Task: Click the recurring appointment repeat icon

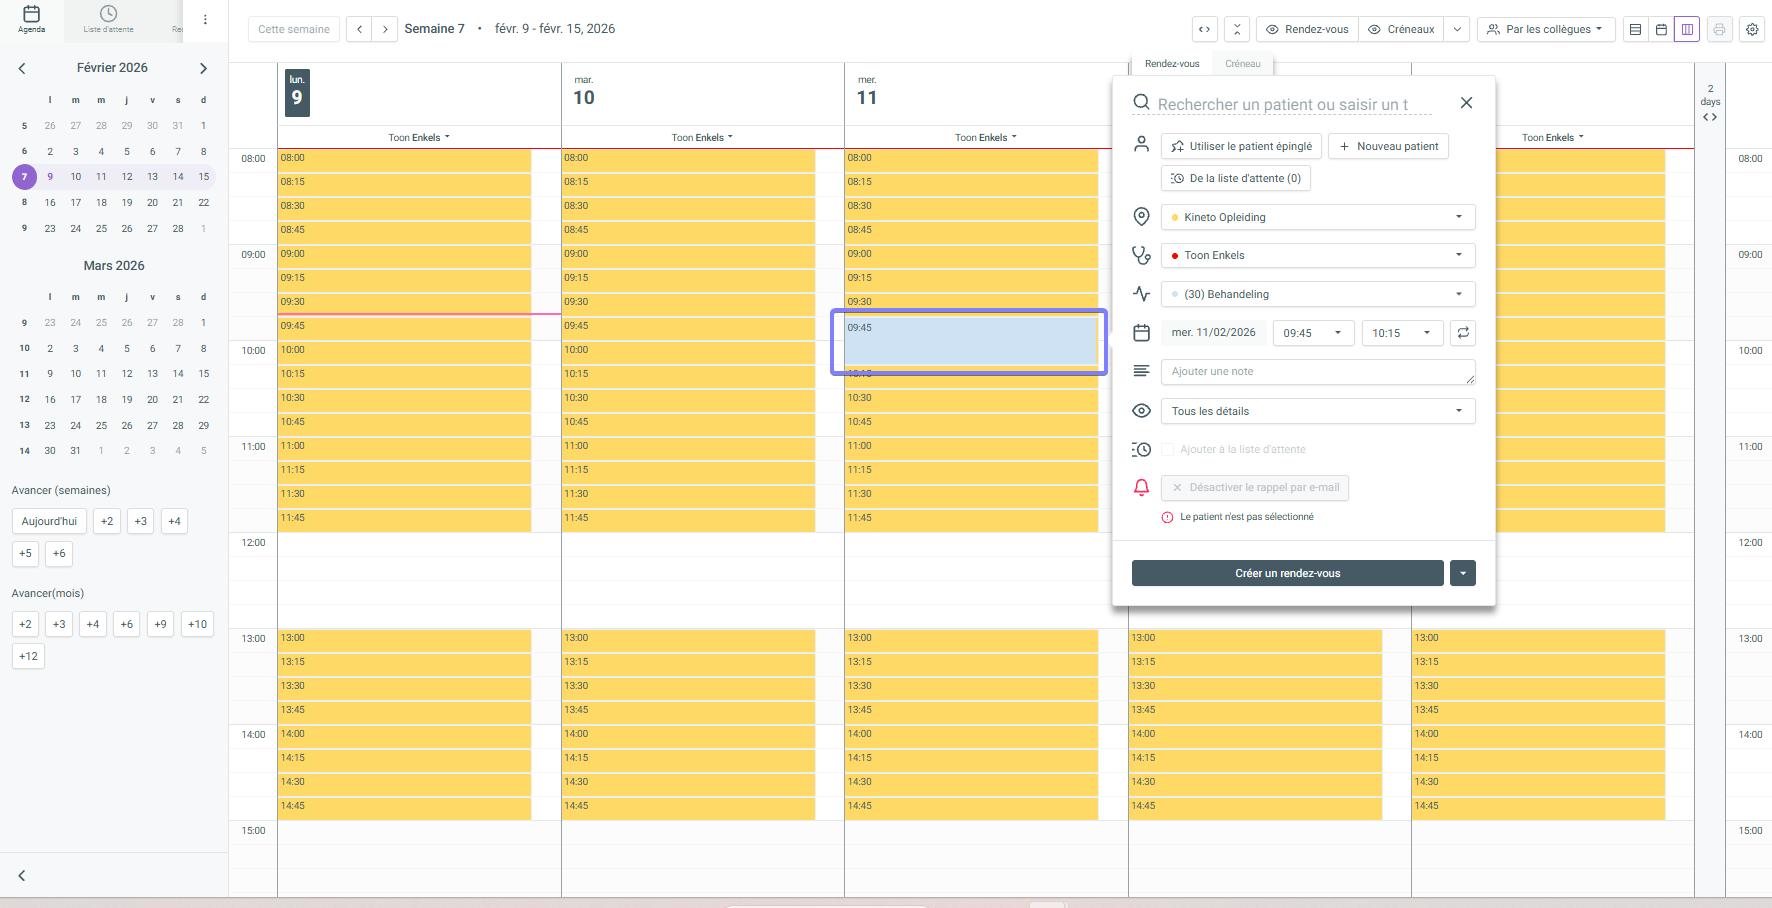Action: point(1463,333)
